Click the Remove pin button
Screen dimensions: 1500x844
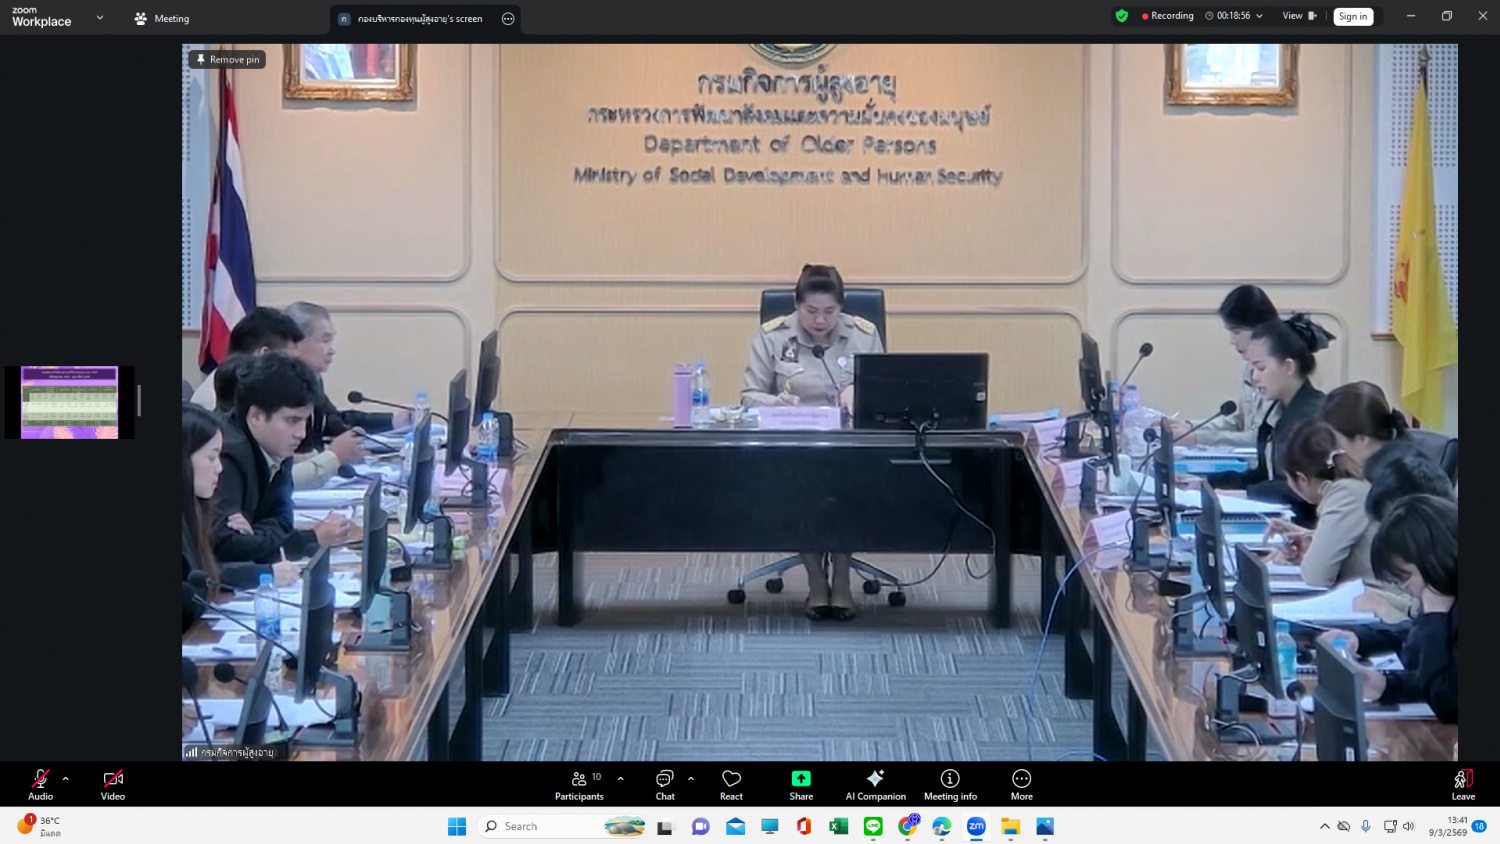click(228, 60)
